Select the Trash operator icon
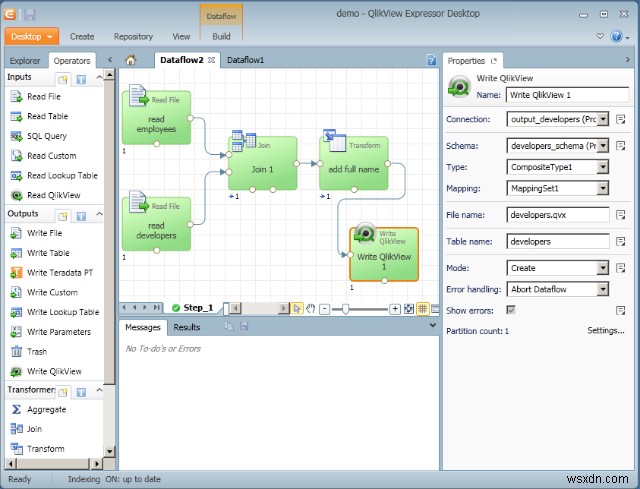The height and width of the screenshot is (489, 640). pos(16,351)
